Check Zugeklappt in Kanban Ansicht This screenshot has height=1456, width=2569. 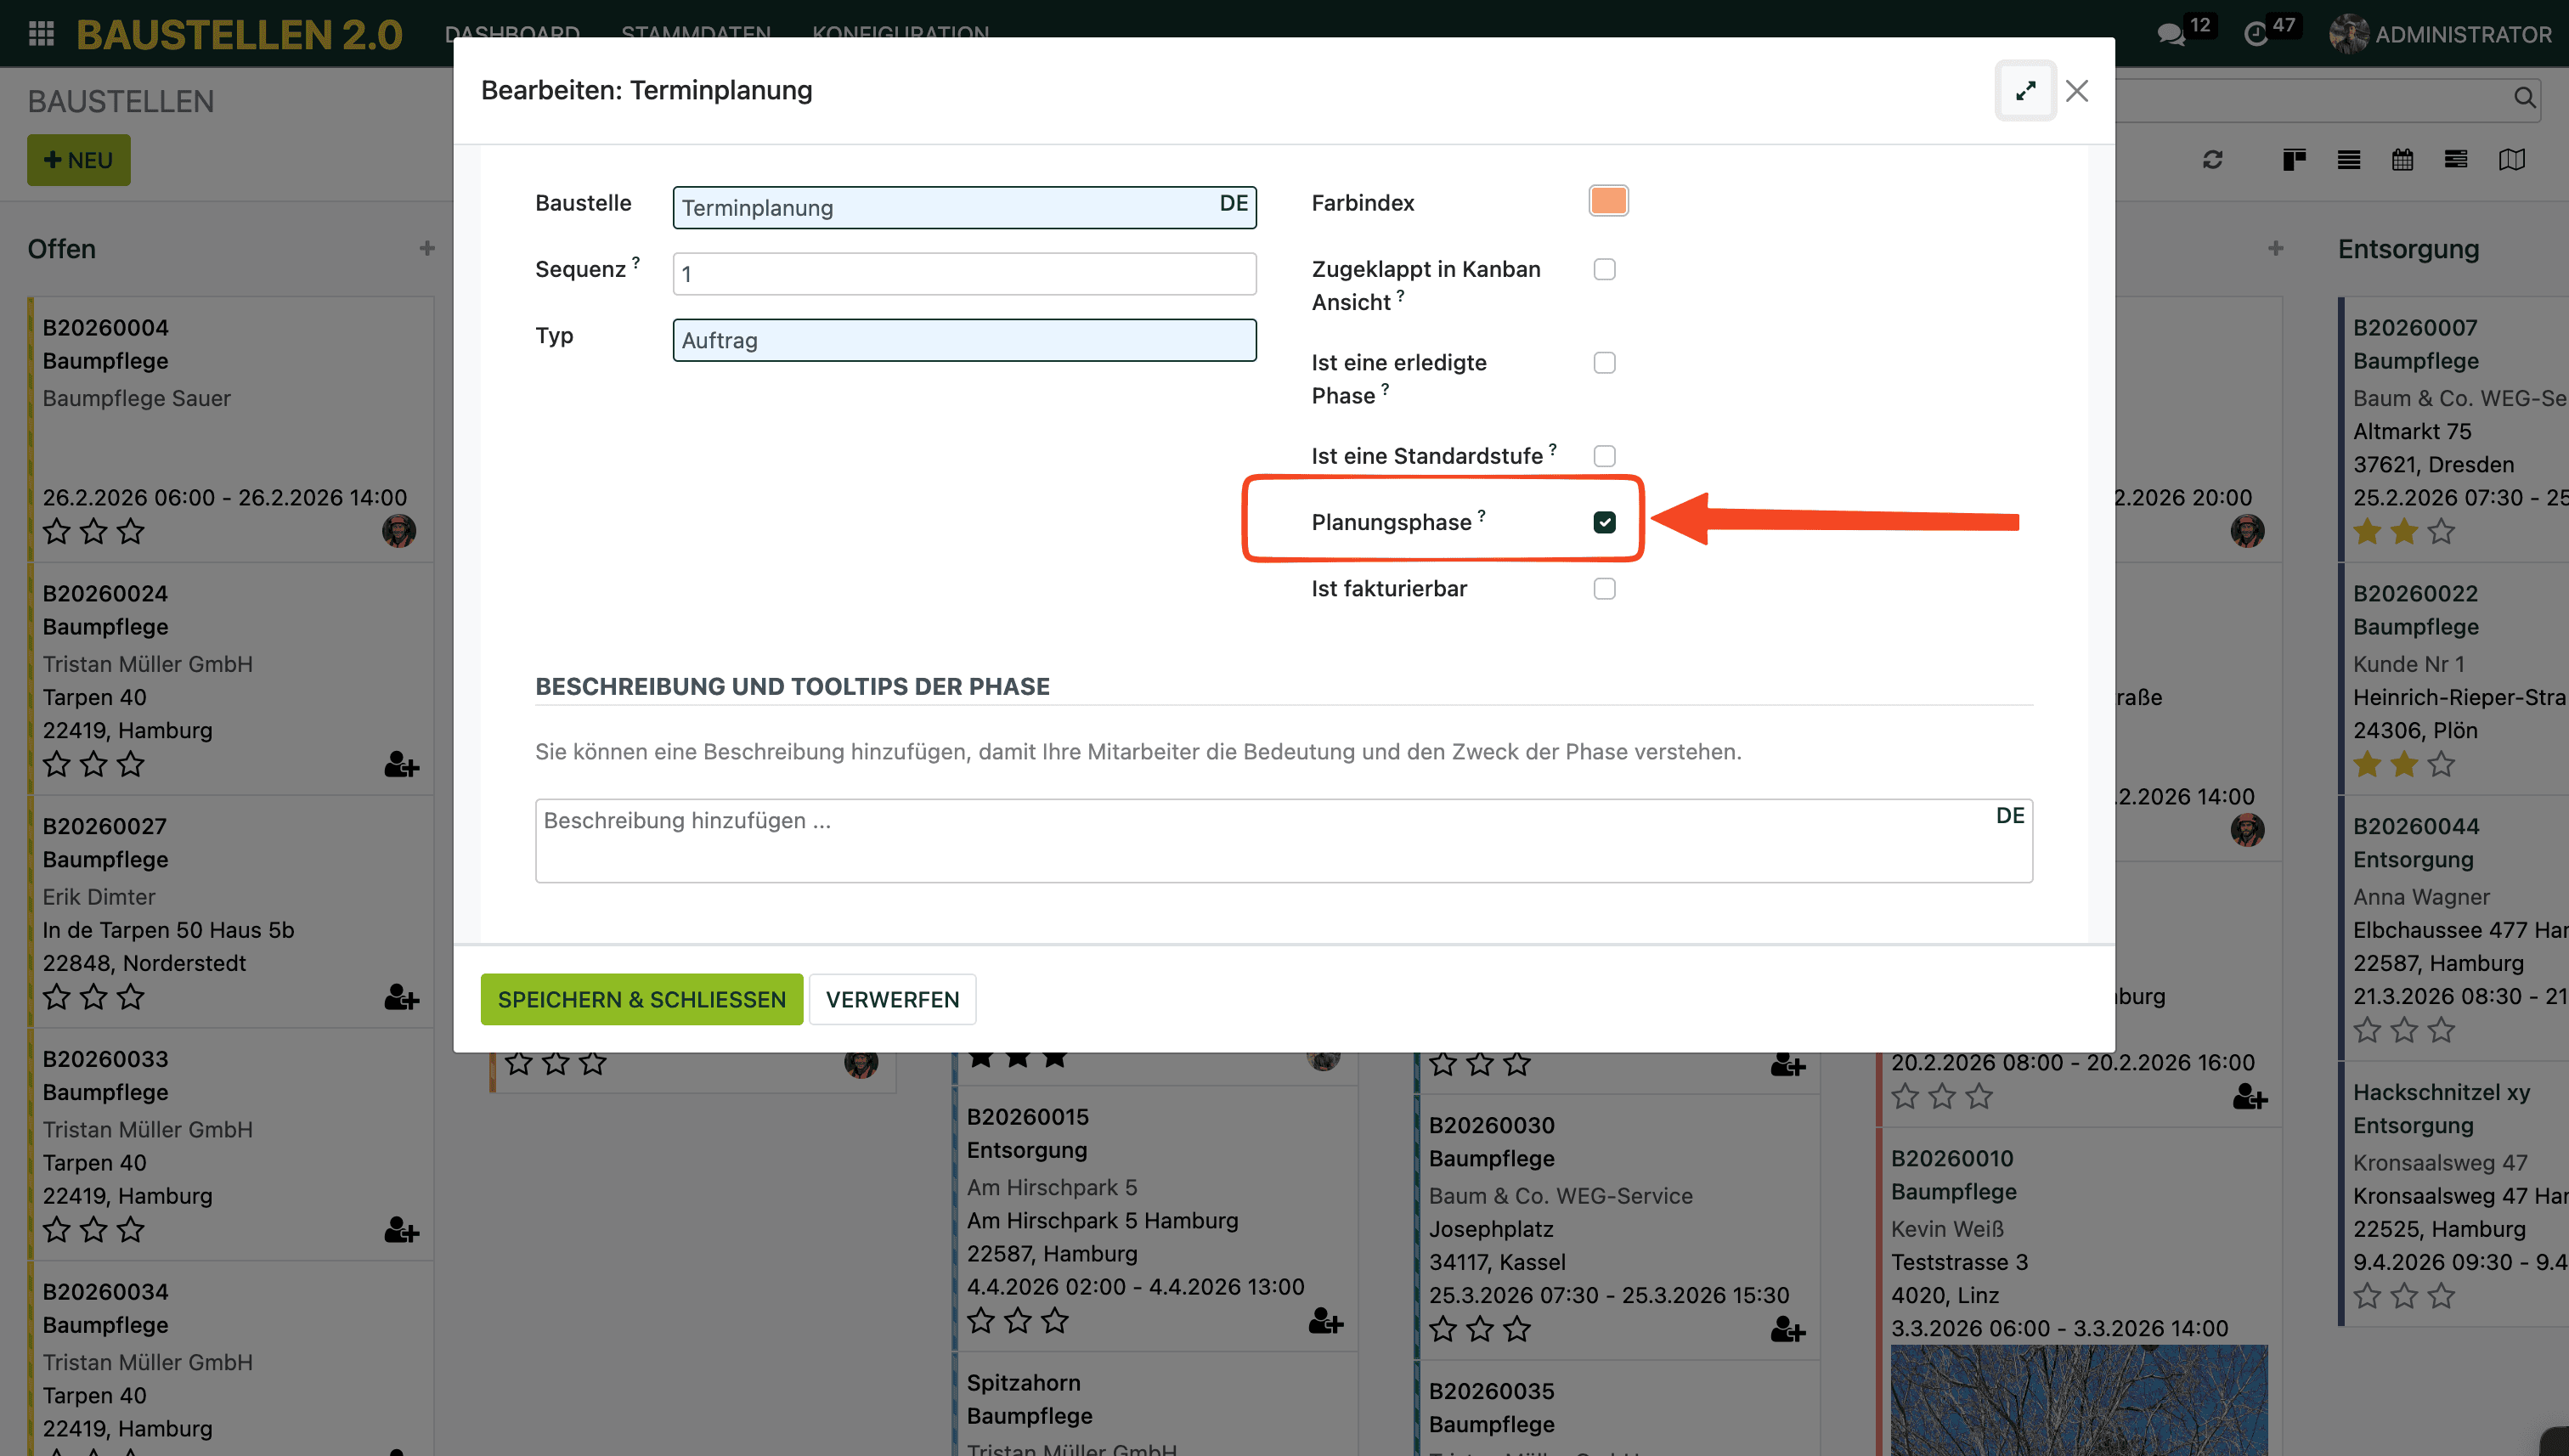[1604, 270]
